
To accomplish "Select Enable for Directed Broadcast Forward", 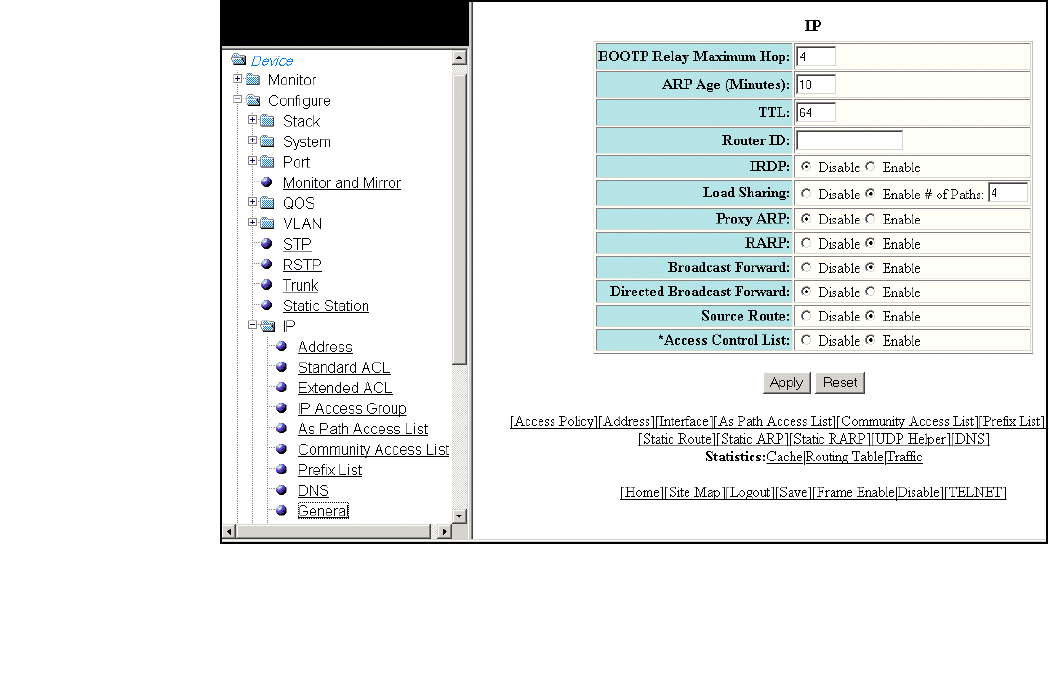I will tap(870, 291).
